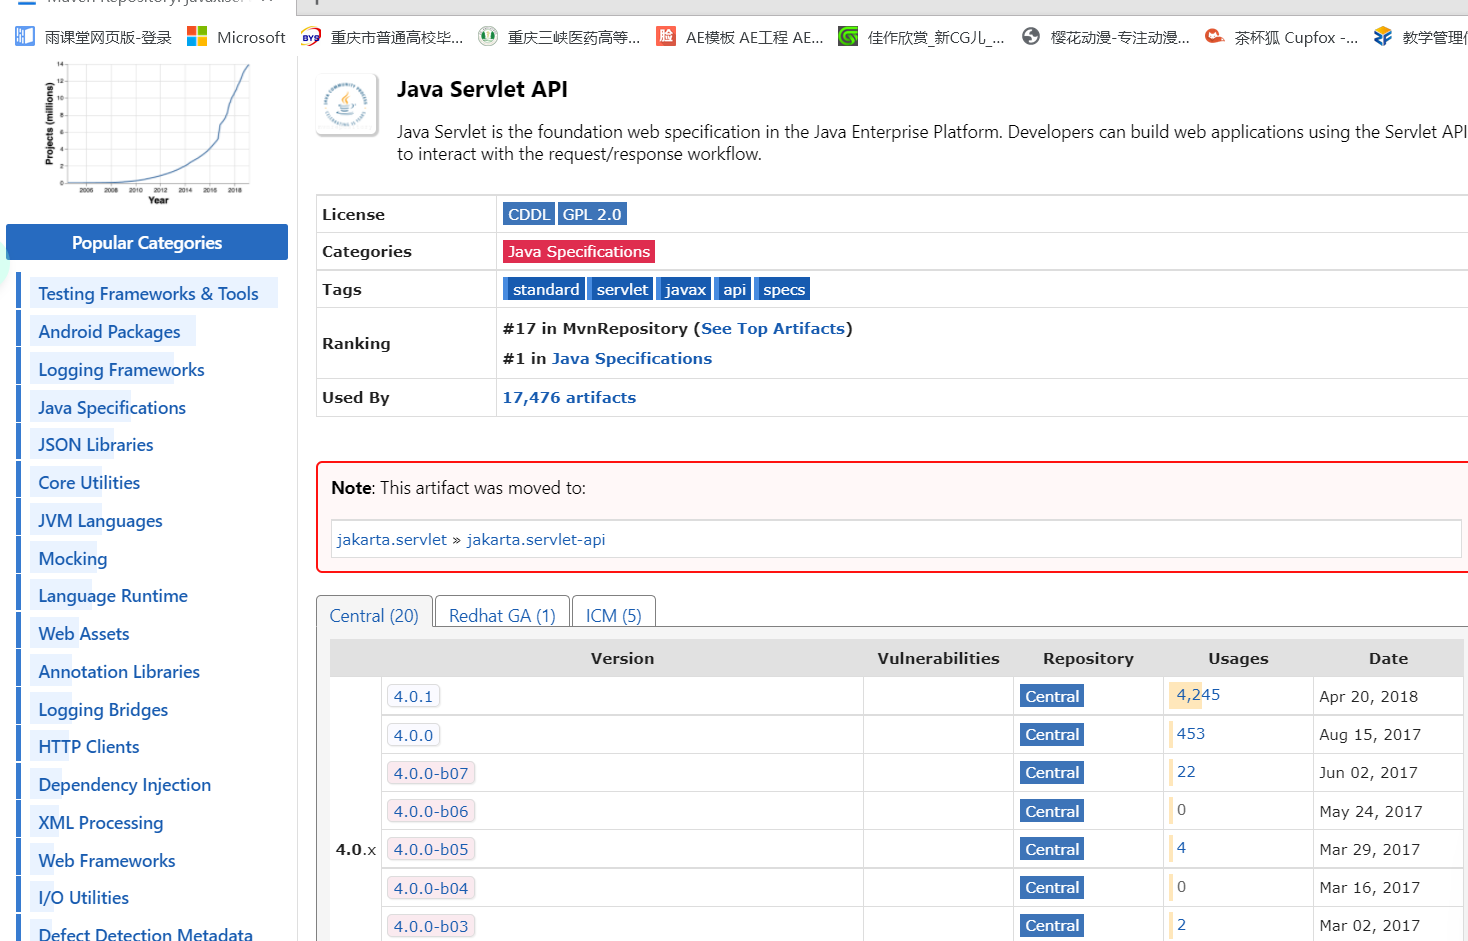
Task: Open the Microsoft bookmark icon
Action: pos(197,37)
